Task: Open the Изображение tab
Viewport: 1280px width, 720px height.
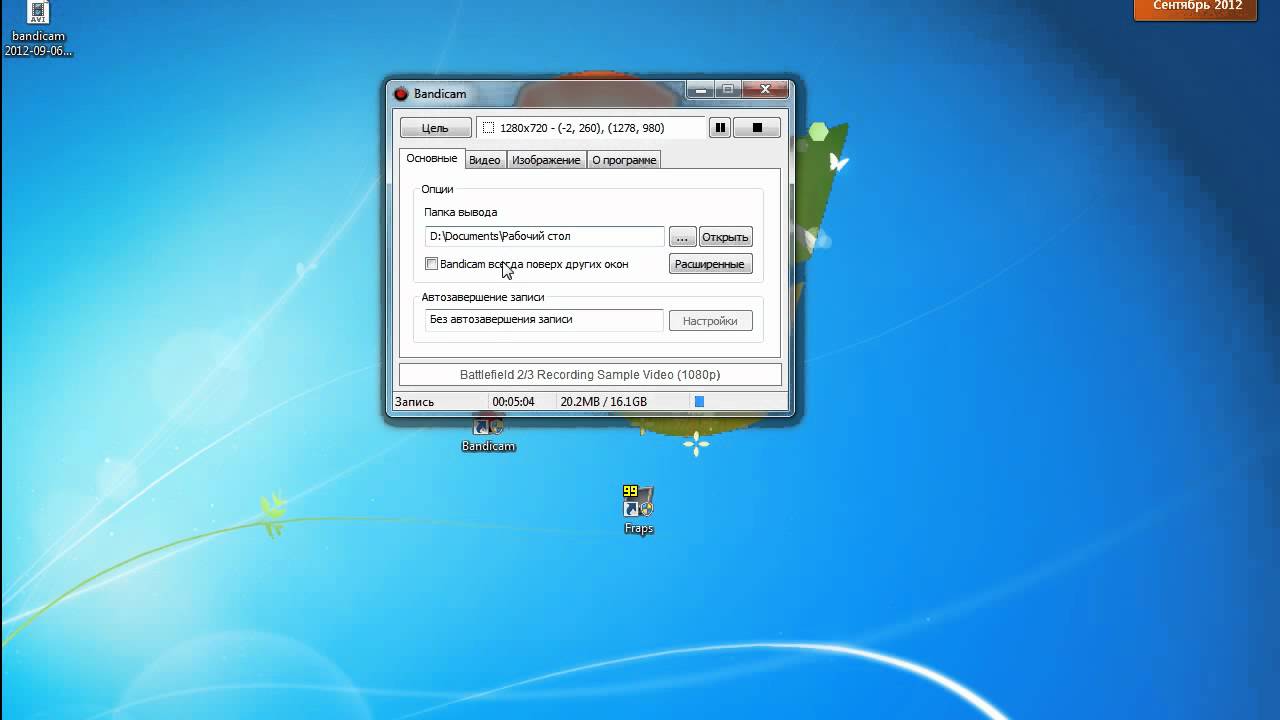Action: pos(546,160)
